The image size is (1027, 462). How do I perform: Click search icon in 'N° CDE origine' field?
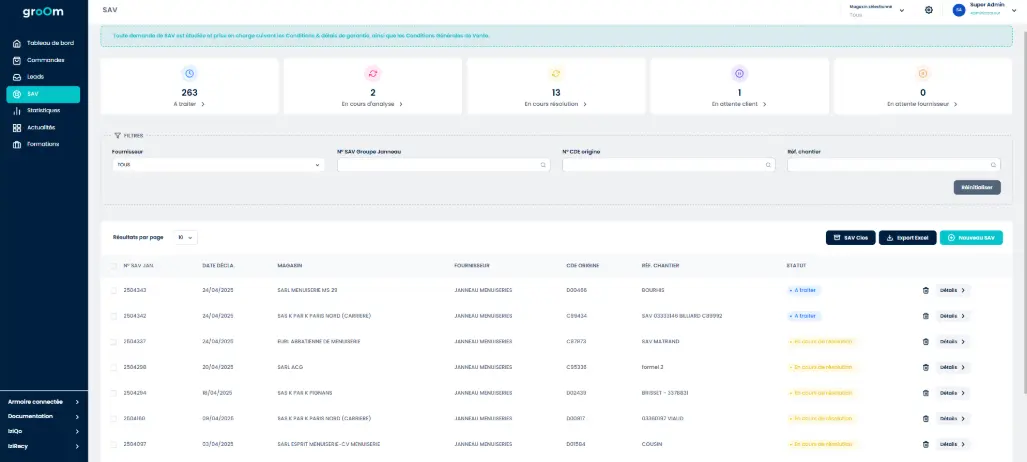(x=543, y=165)
